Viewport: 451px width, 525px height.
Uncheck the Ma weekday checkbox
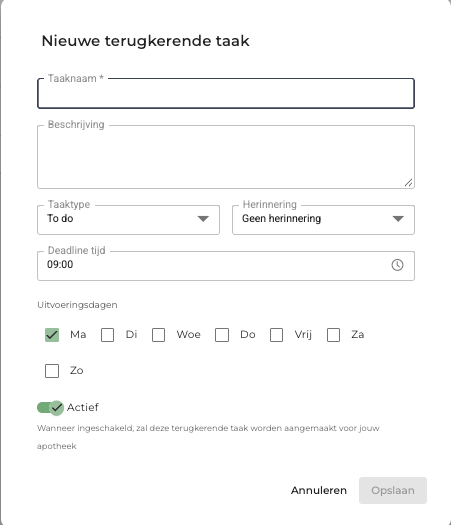52,335
